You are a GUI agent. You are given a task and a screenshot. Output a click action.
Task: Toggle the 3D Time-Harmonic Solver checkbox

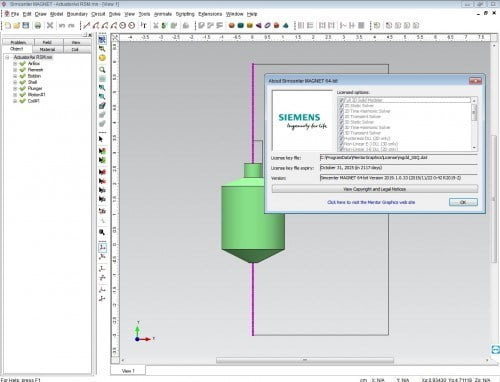[x=341, y=127]
